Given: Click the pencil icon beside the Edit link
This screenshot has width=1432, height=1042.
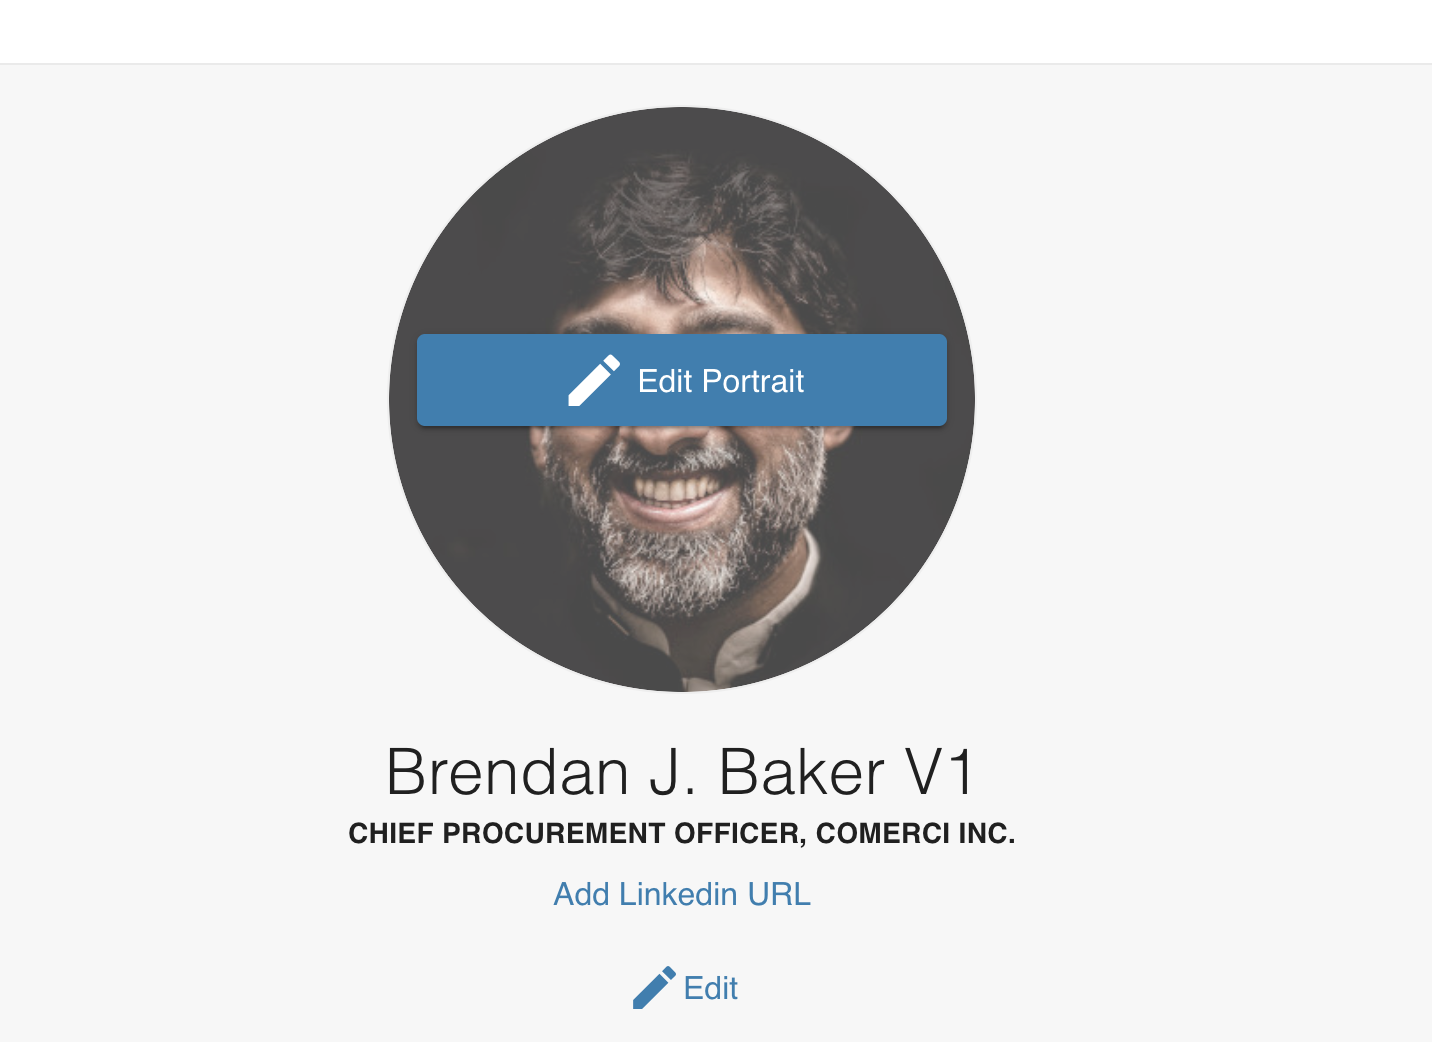Looking at the screenshot, I should coord(654,988).
